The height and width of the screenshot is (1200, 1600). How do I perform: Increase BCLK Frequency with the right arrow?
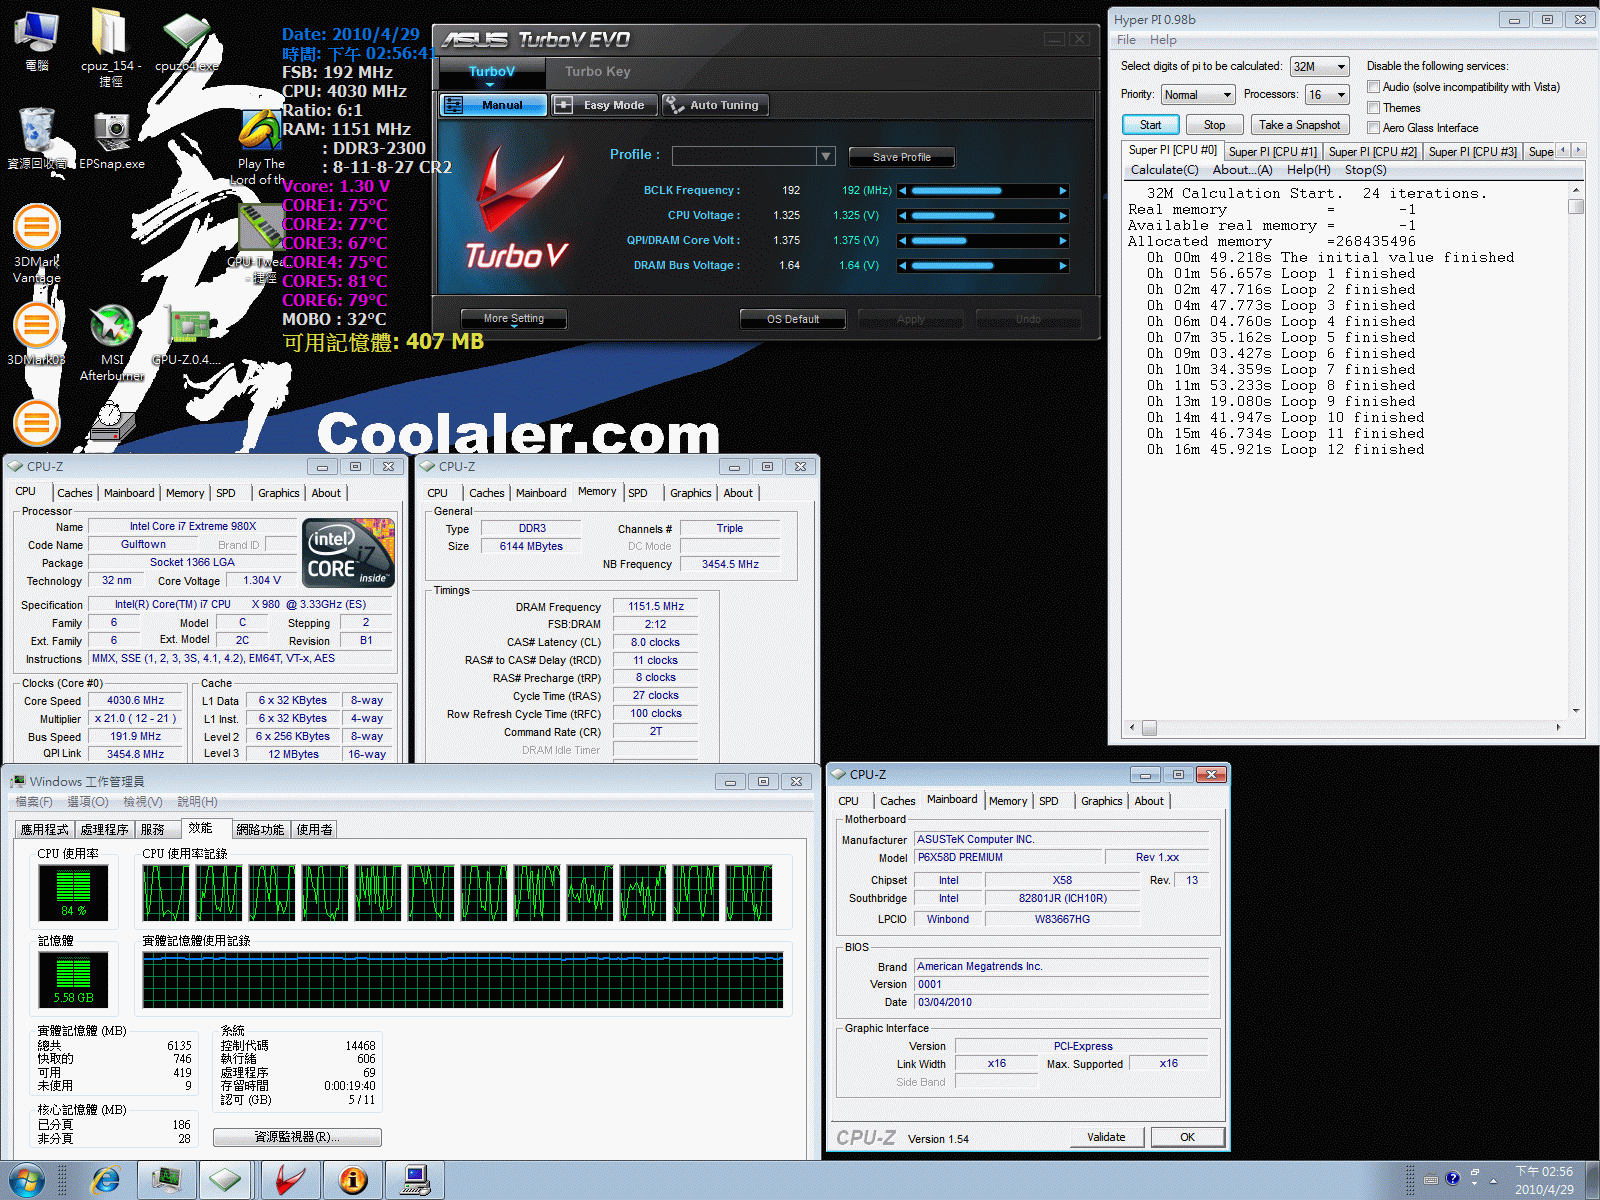pyautogui.click(x=1063, y=190)
